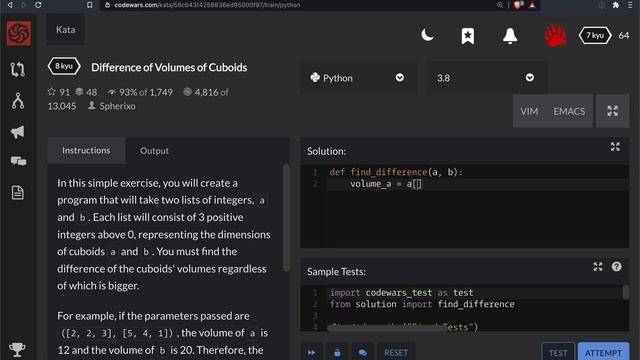Expand the Sample Tests panel
640x360 pixels.
coord(598,267)
